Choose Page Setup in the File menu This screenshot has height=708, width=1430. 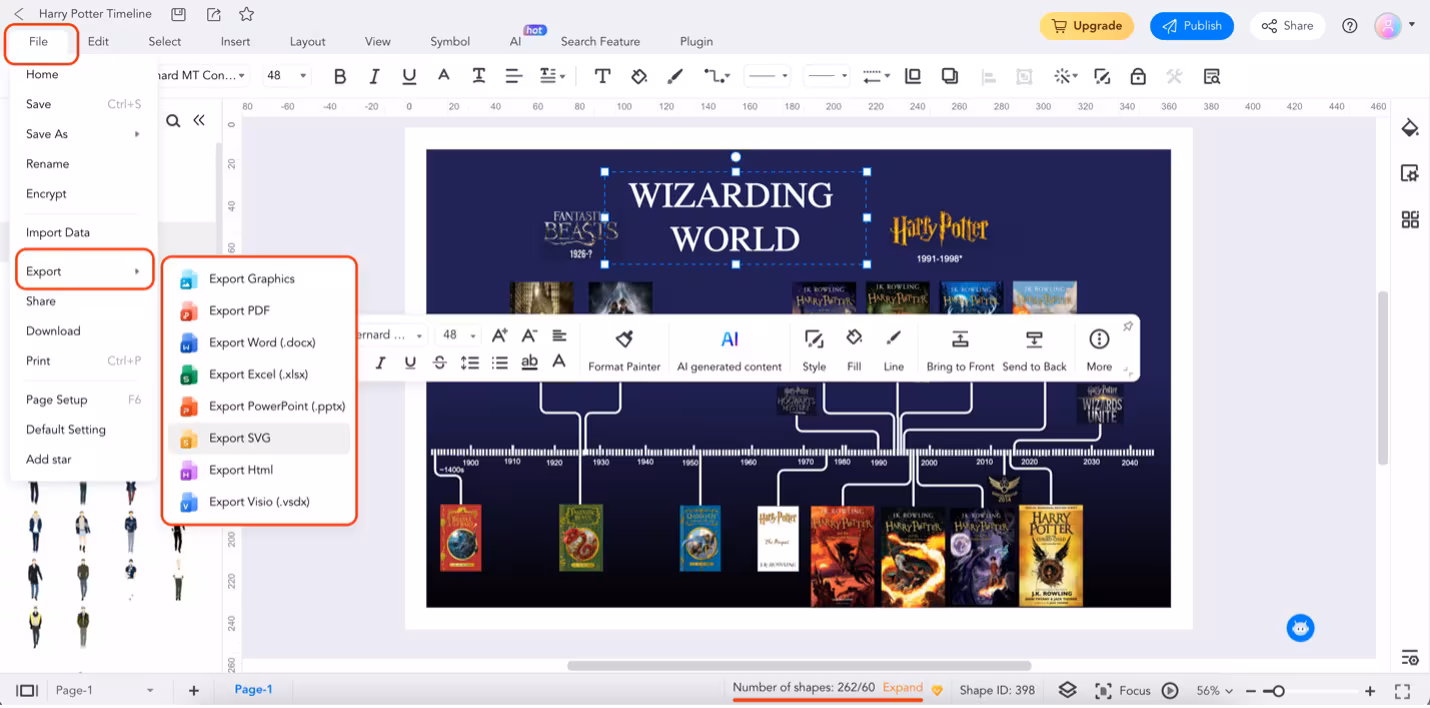pos(84,400)
